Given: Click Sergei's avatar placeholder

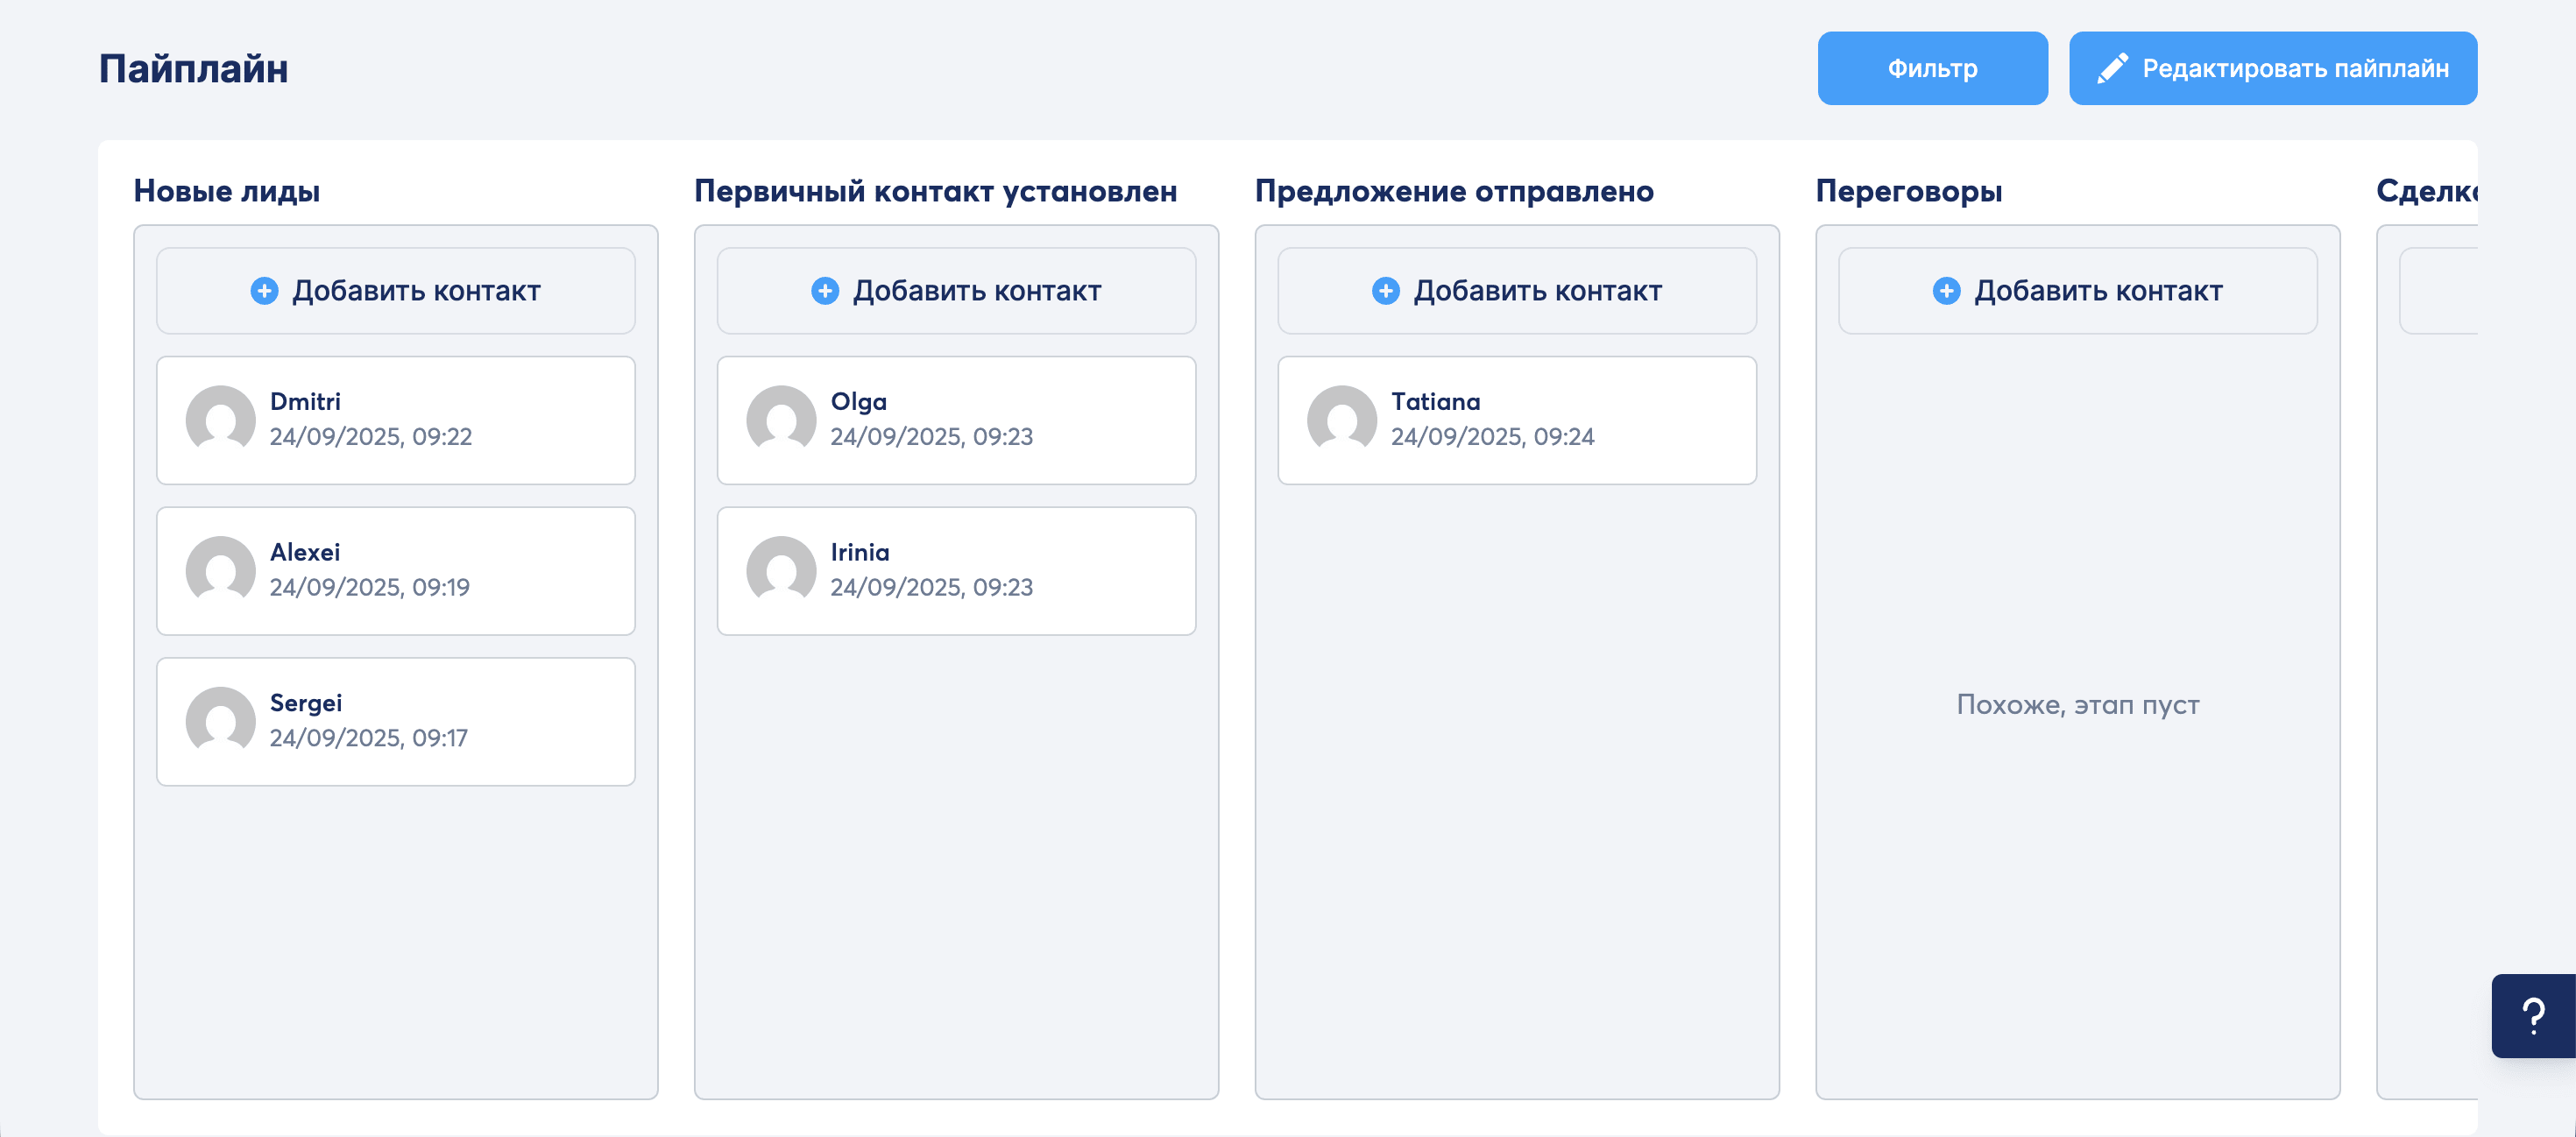Looking at the screenshot, I should tap(220, 720).
